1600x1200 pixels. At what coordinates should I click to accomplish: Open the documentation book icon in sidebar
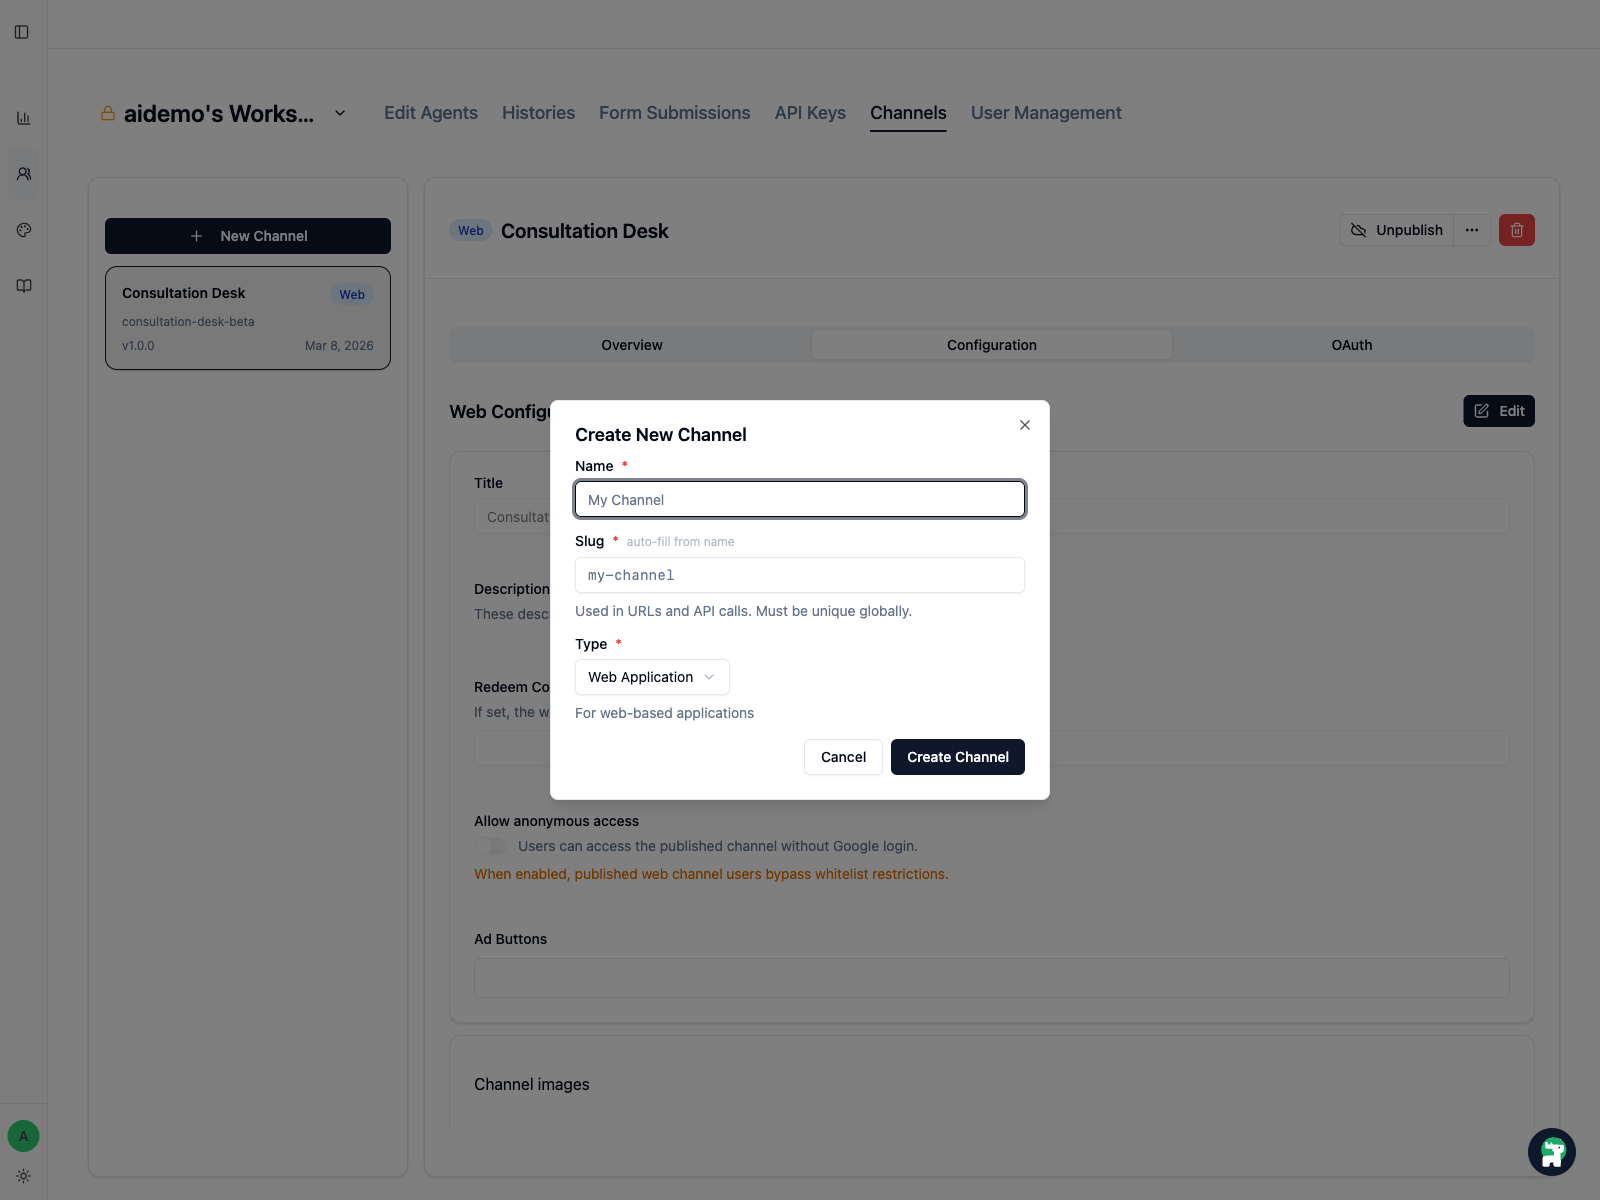[x=23, y=285]
